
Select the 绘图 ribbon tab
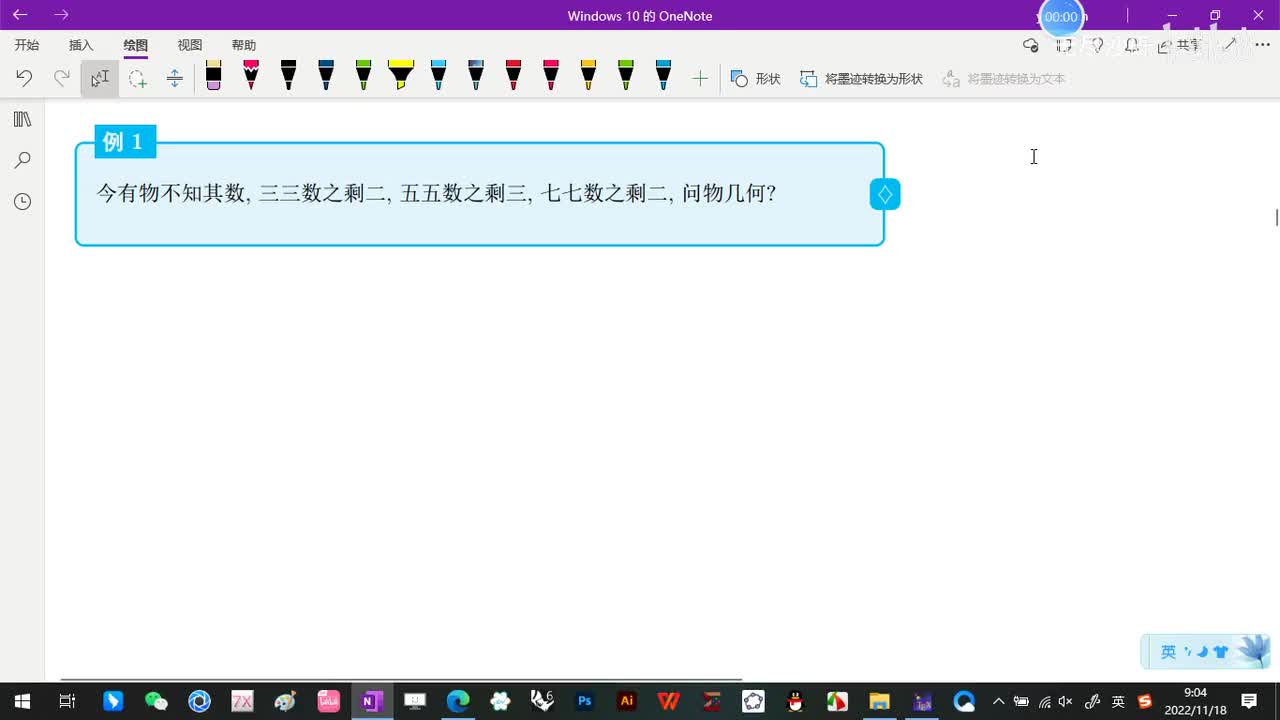(136, 45)
